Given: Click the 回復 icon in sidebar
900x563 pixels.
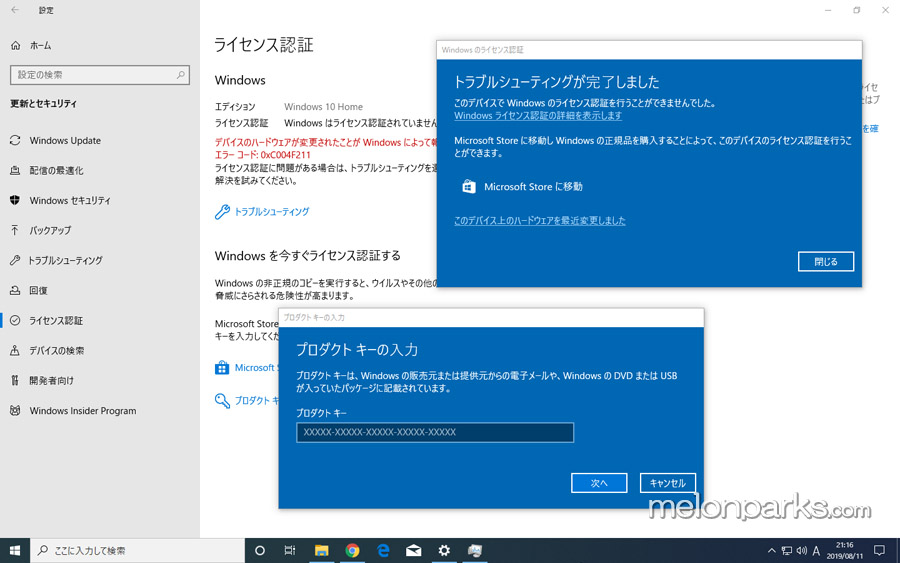Looking at the screenshot, I should pyautogui.click(x=15, y=290).
